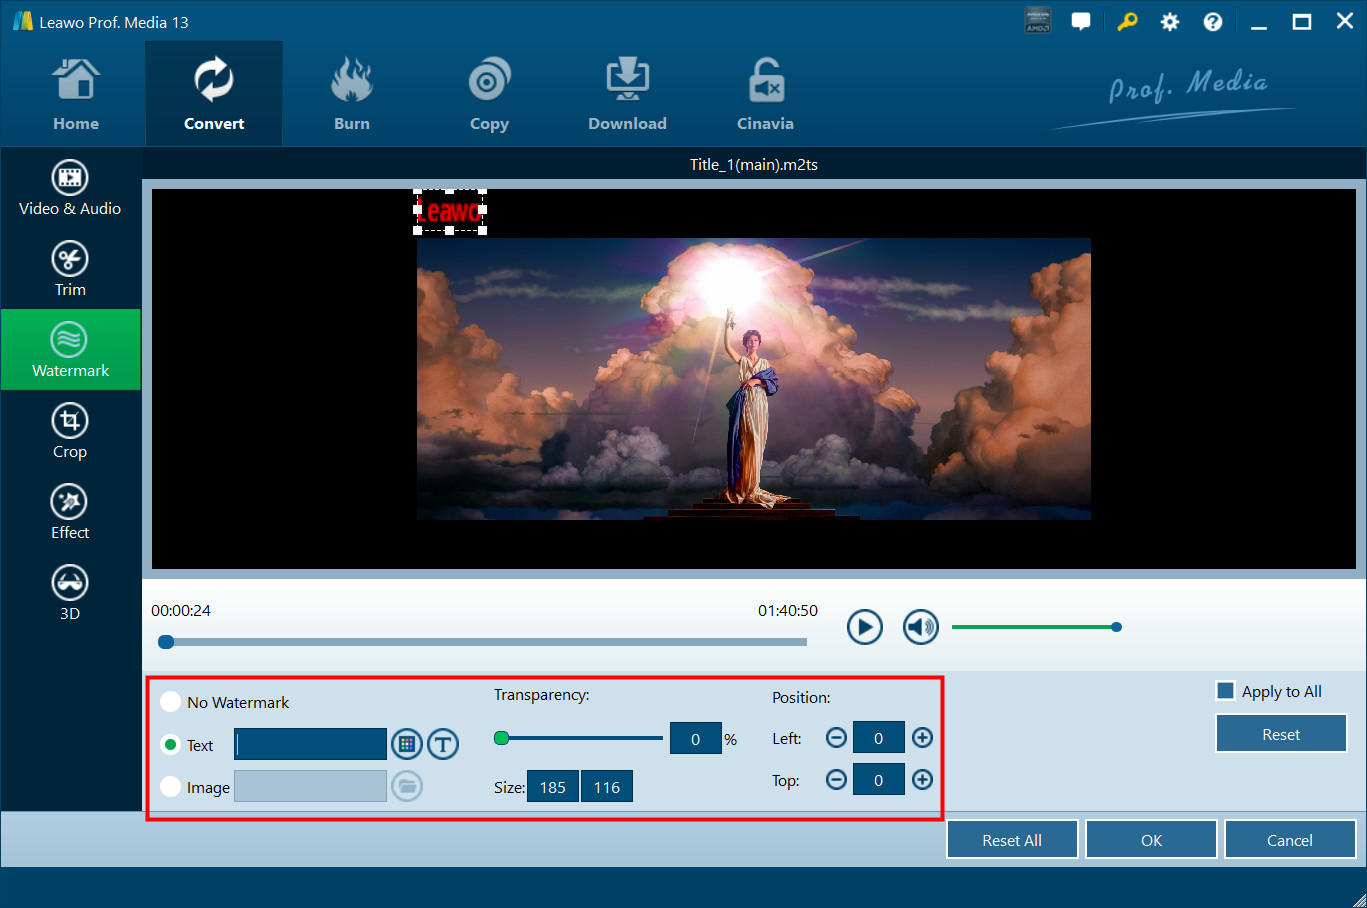1367x908 pixels.
Task: Switch to the Burn tab
Action: coord(351,95)
